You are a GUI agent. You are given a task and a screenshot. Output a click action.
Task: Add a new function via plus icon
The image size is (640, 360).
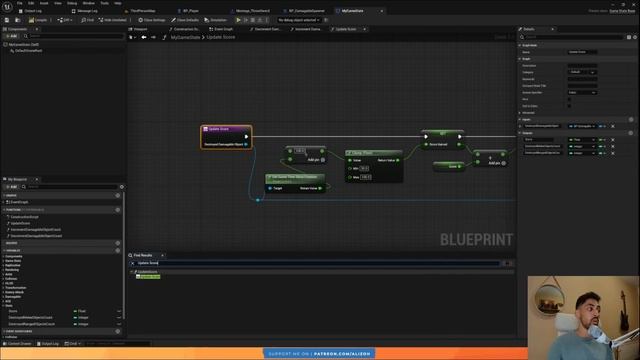click(x=118, y=210)
